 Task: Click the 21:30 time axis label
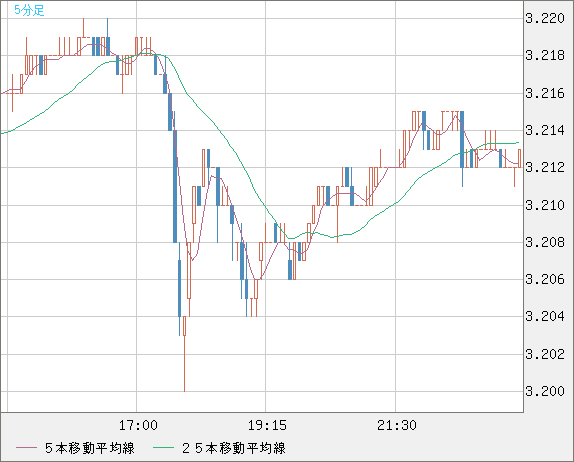397,425
